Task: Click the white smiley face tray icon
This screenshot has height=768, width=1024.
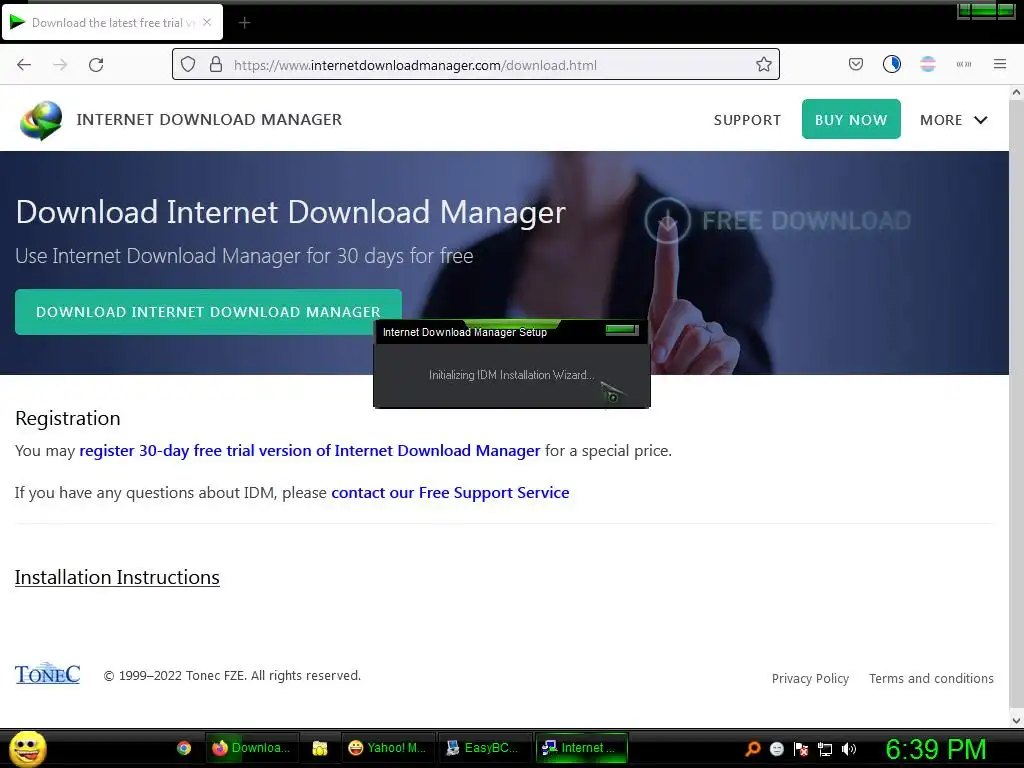Action: pos(776,748)
